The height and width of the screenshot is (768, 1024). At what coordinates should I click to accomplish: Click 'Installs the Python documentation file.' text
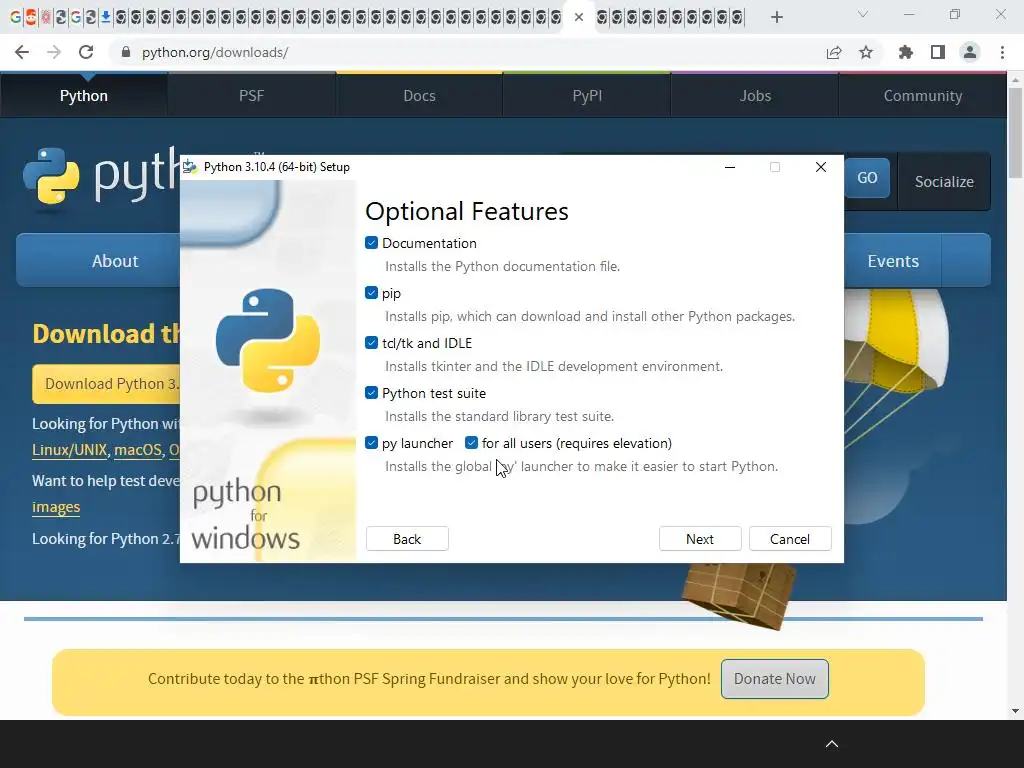coord(502,266)
